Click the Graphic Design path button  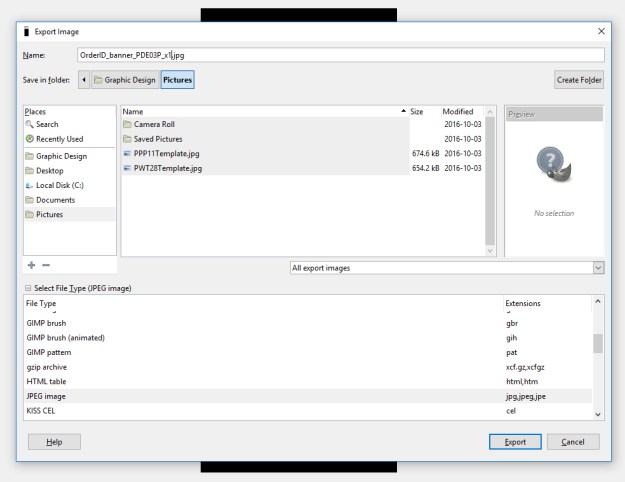coord(123,80)
